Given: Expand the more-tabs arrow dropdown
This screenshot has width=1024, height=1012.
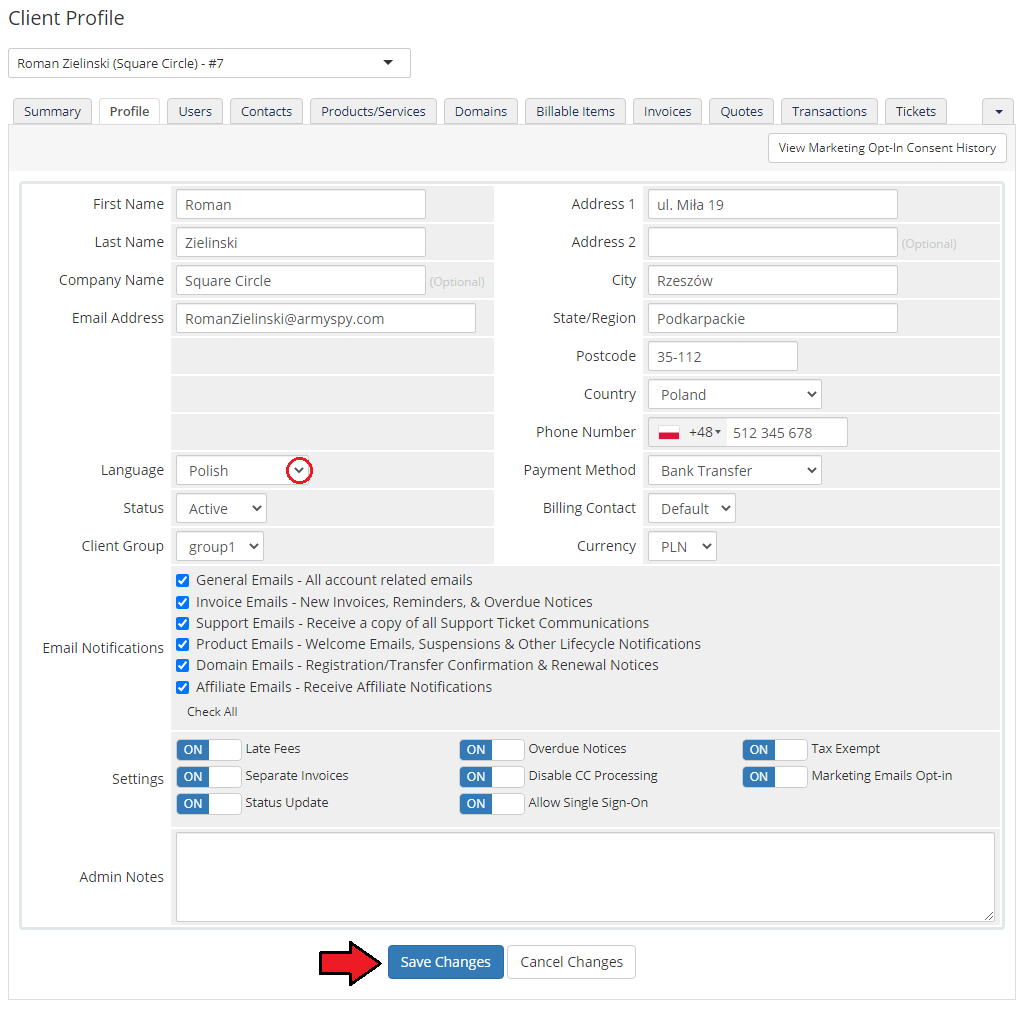Looking at the screenshot, I should pos(998,112).
